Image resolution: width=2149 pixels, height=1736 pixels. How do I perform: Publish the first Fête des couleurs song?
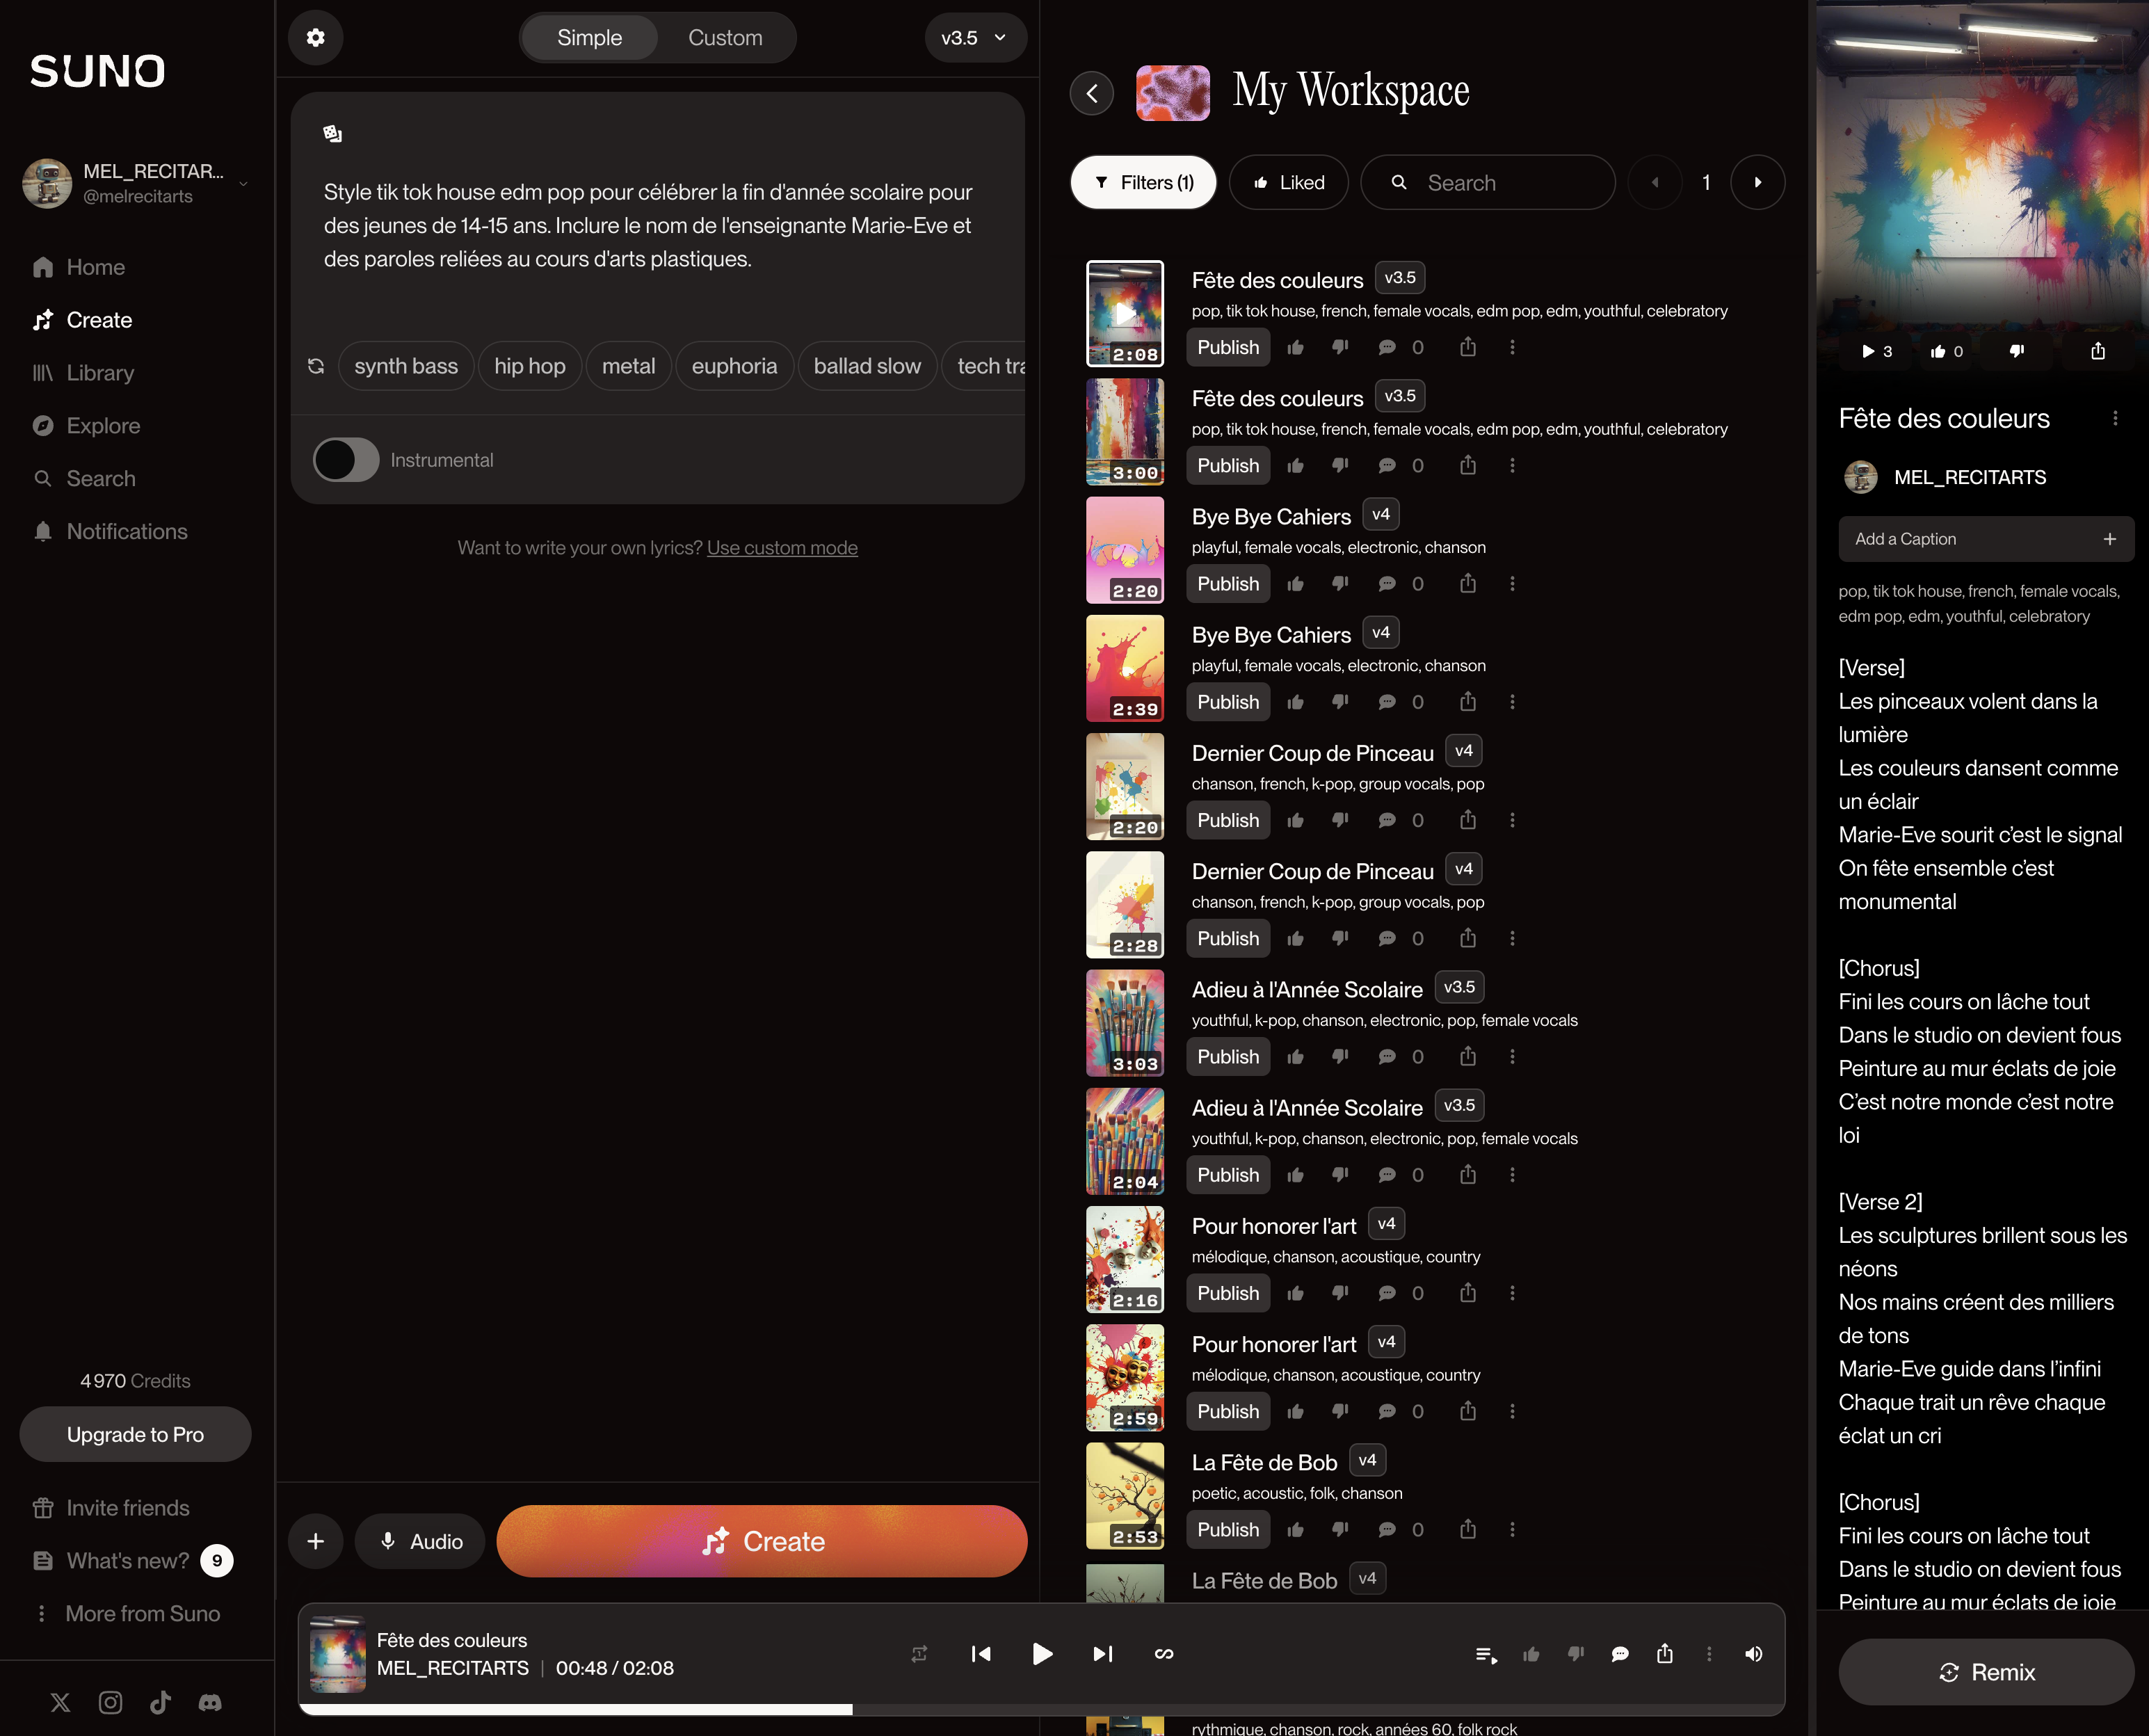[x=1228, y=347]
